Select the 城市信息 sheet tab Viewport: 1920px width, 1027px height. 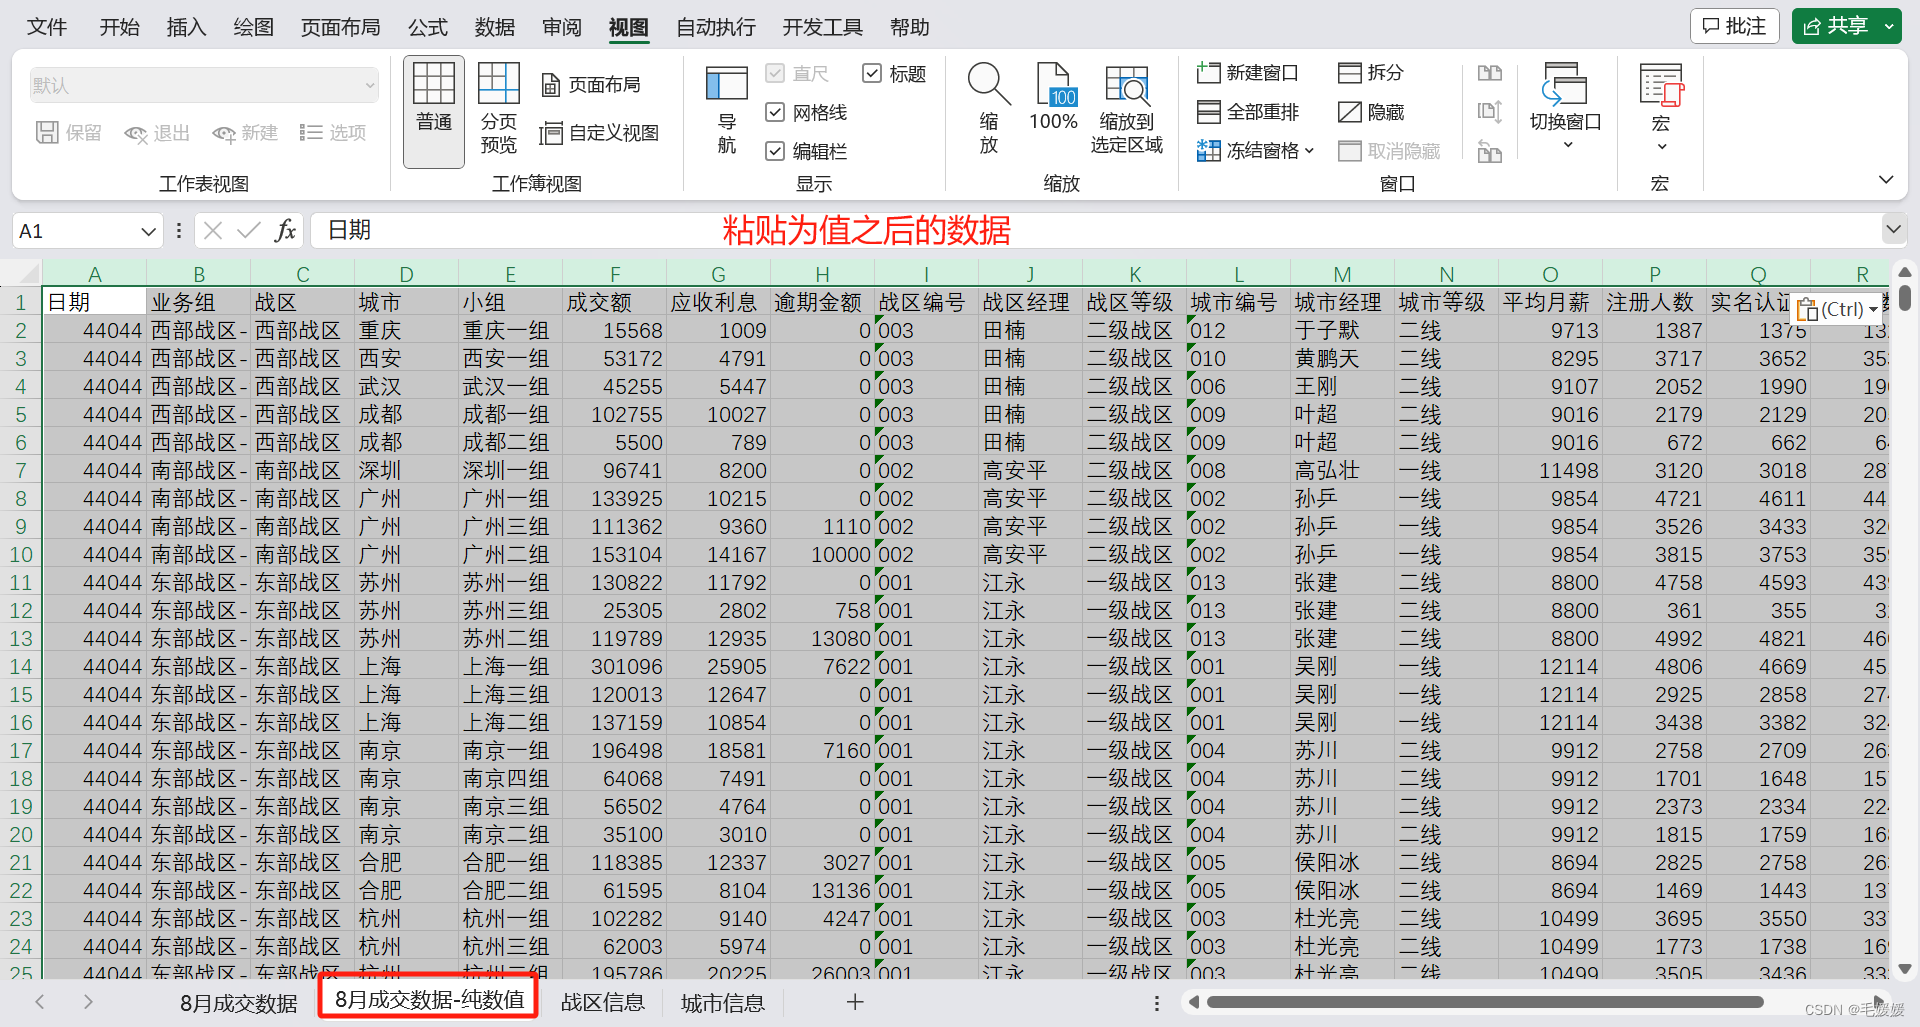click(722, 1003)
